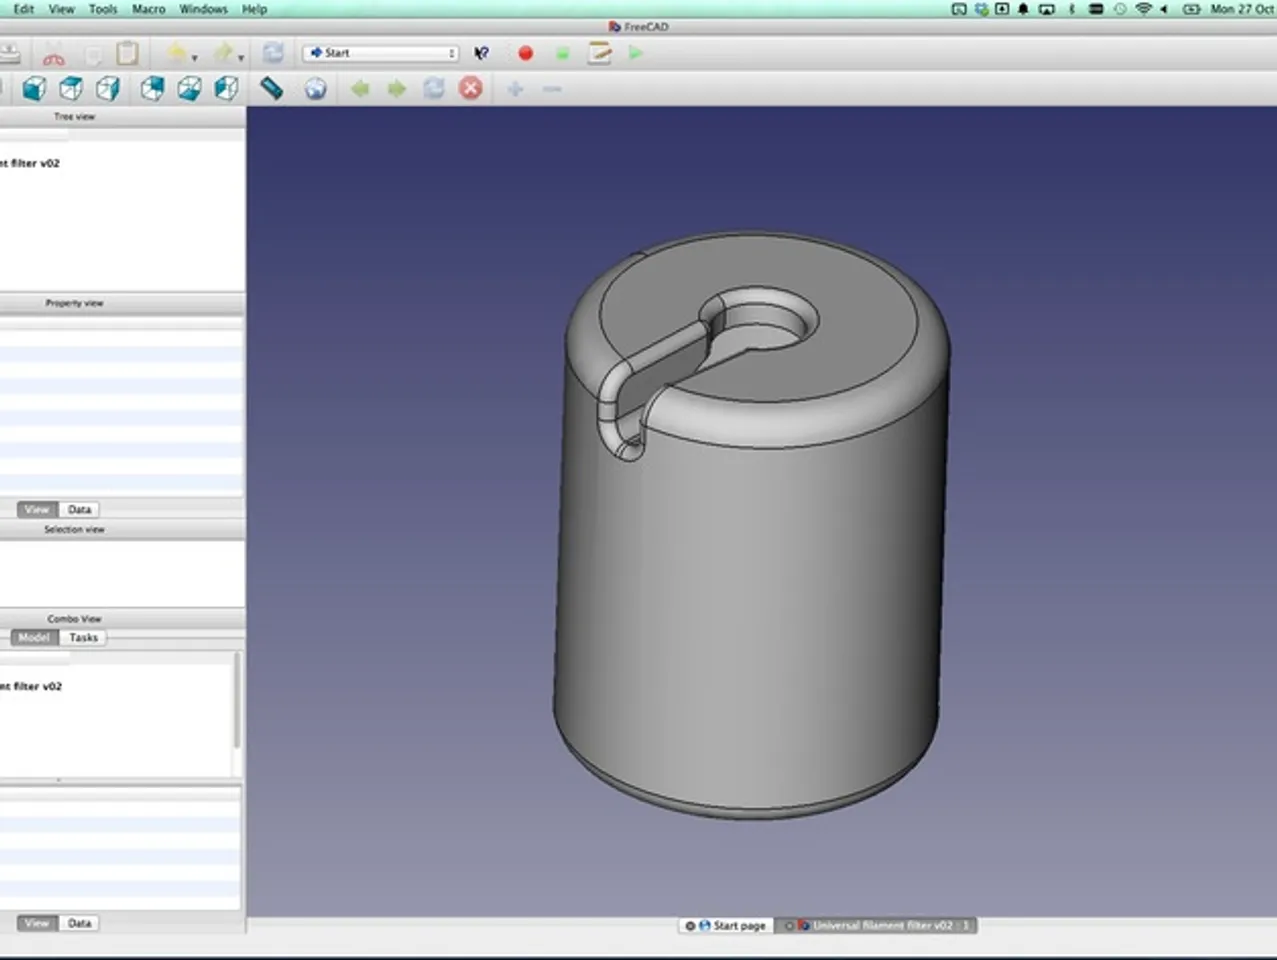Open the macro editor icon

(x=598, y=53)
